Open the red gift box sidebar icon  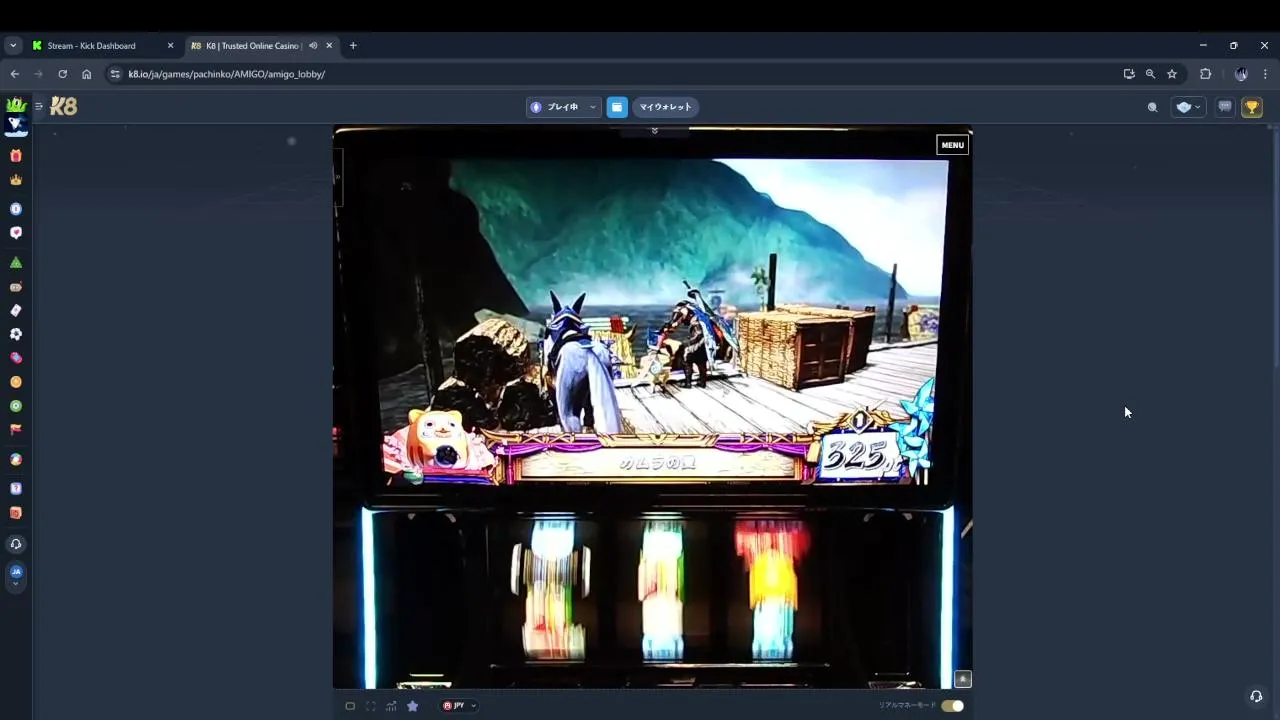pyautogui.click(x=16, y=156)
